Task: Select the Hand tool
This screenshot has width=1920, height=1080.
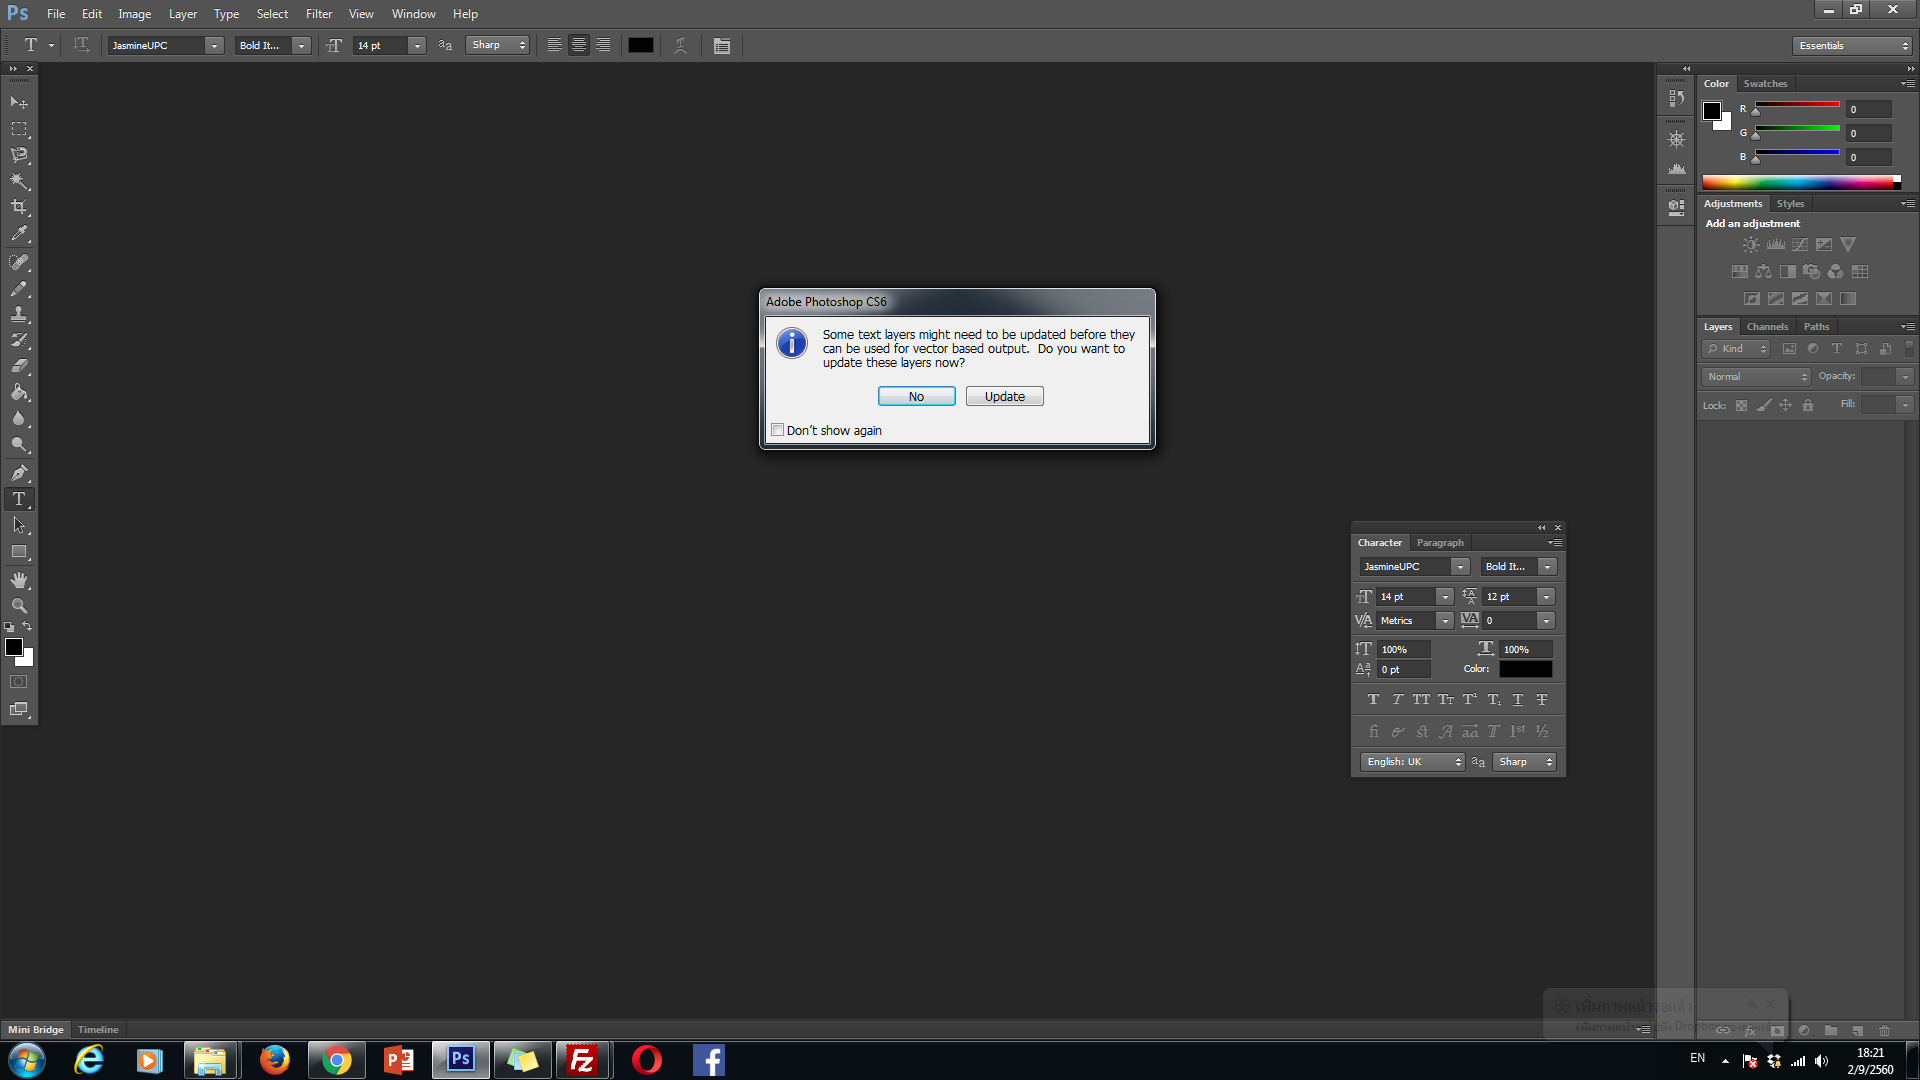Action: pos(19,580)
